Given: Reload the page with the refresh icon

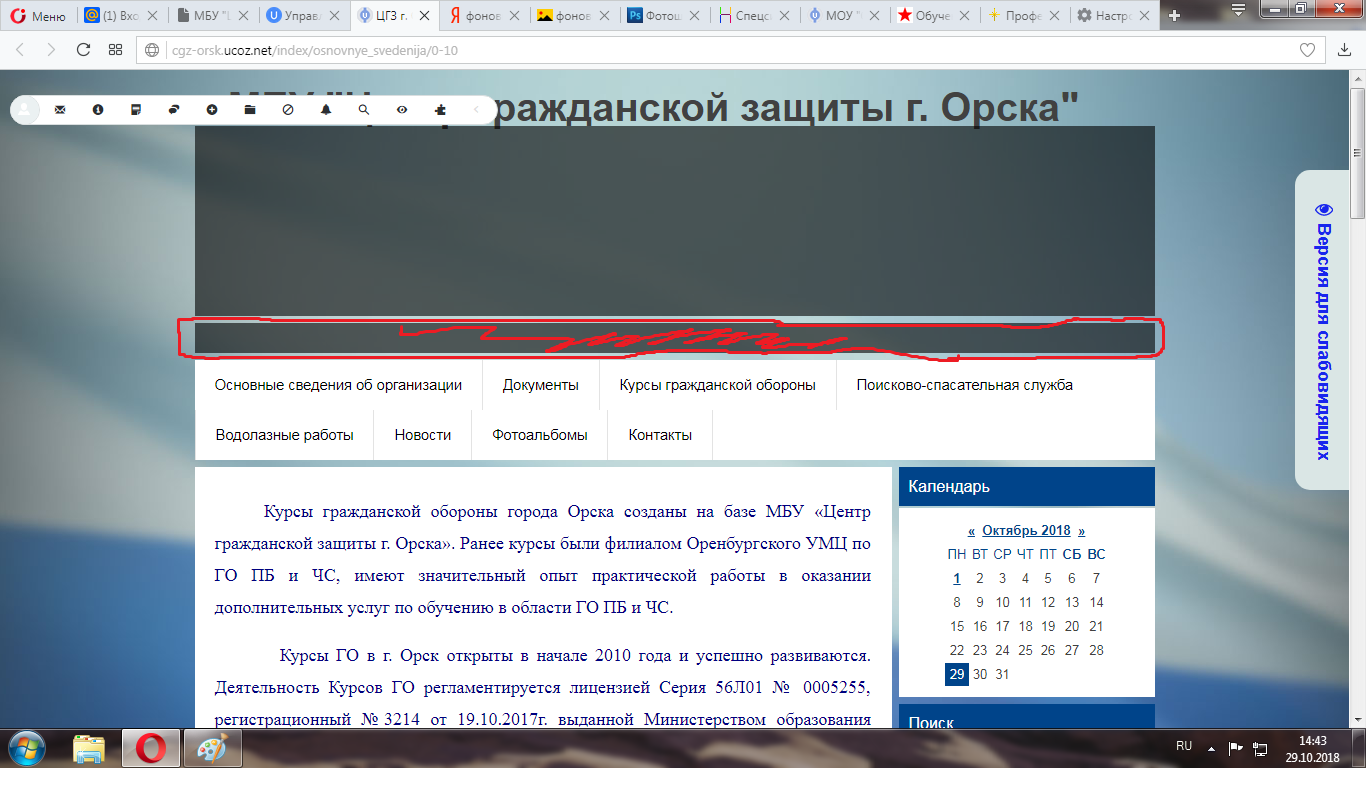Looking at the screenshot, I should coord(84,49).
